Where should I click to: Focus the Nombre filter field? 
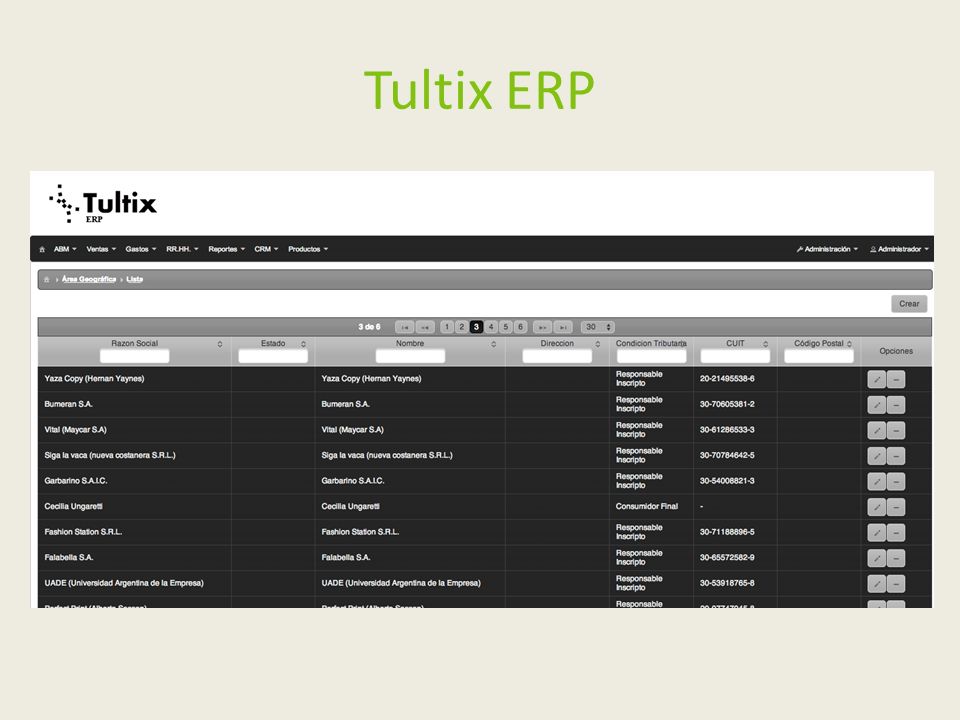410,356
